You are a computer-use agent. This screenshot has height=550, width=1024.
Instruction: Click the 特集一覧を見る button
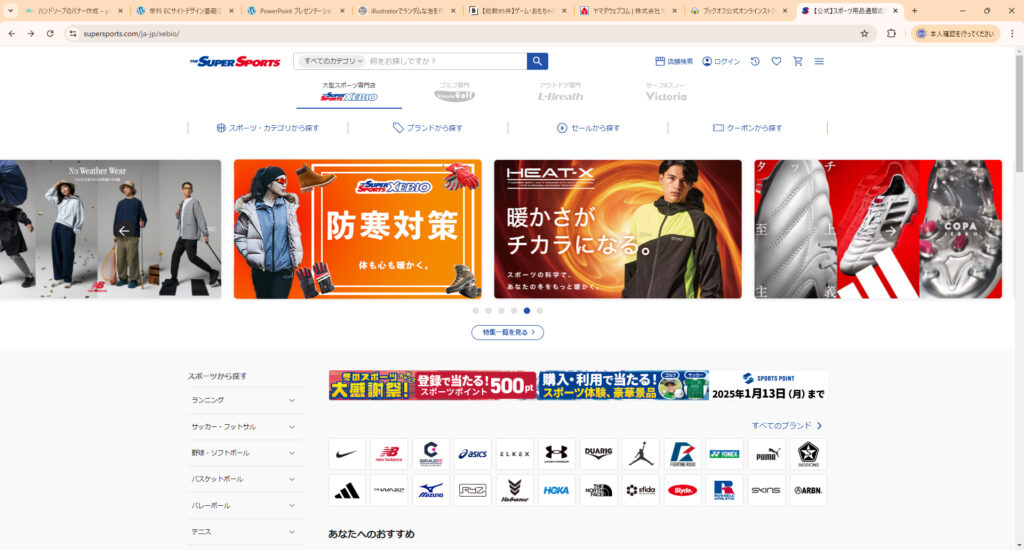pyautogui.click(x=507, y=332)
